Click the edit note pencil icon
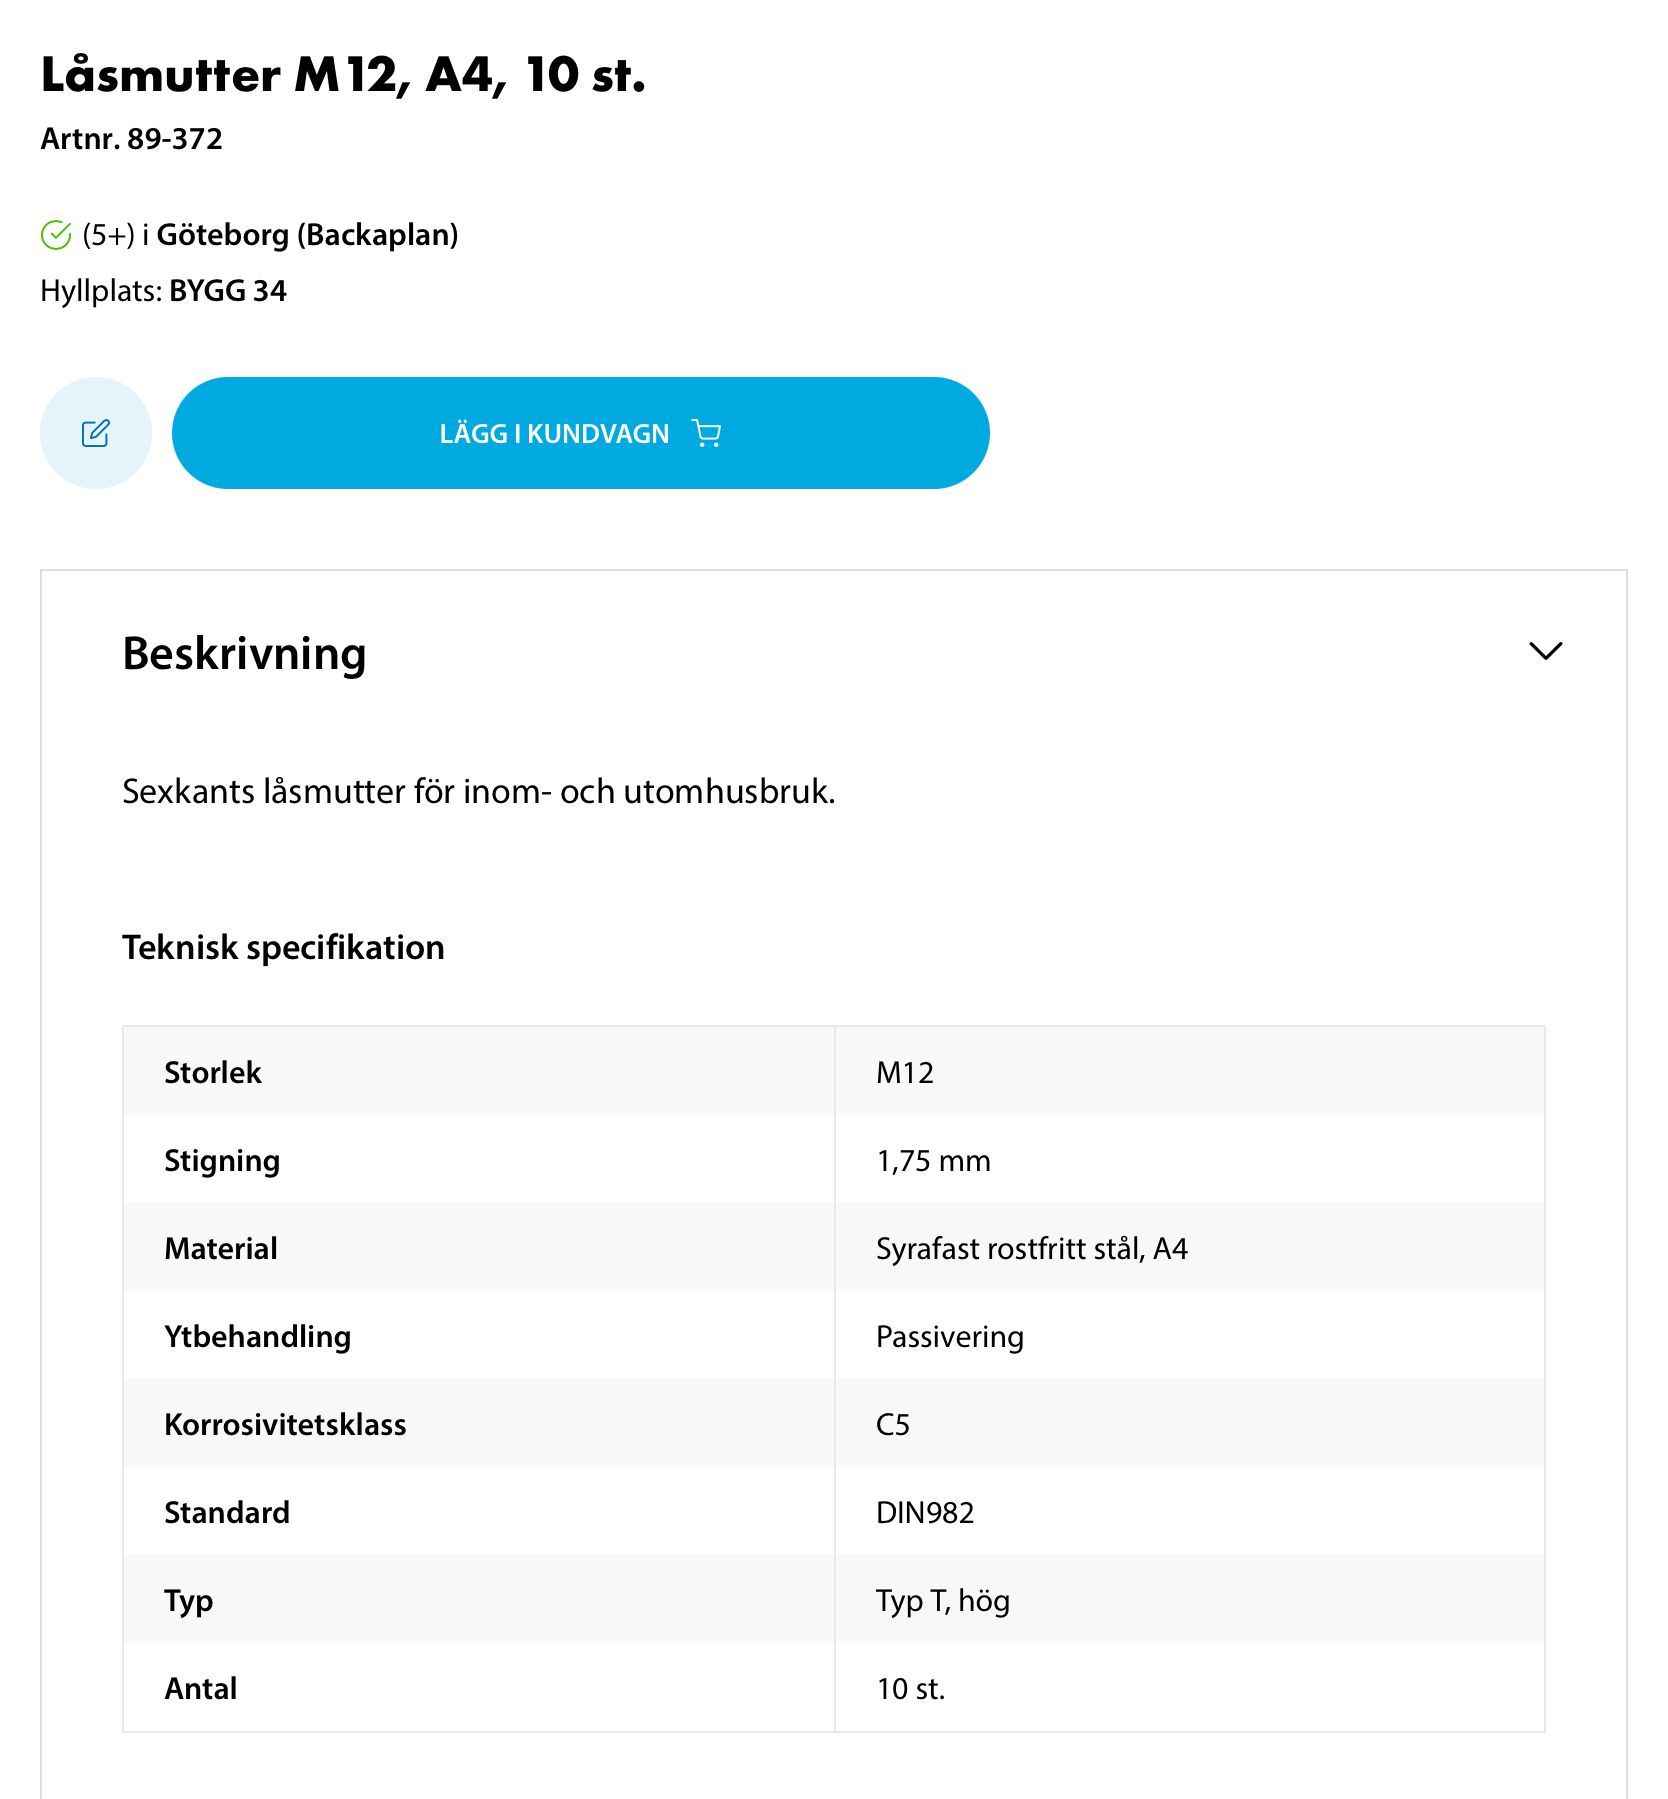The image size is (1668, 1799). [x=96, y=433]
